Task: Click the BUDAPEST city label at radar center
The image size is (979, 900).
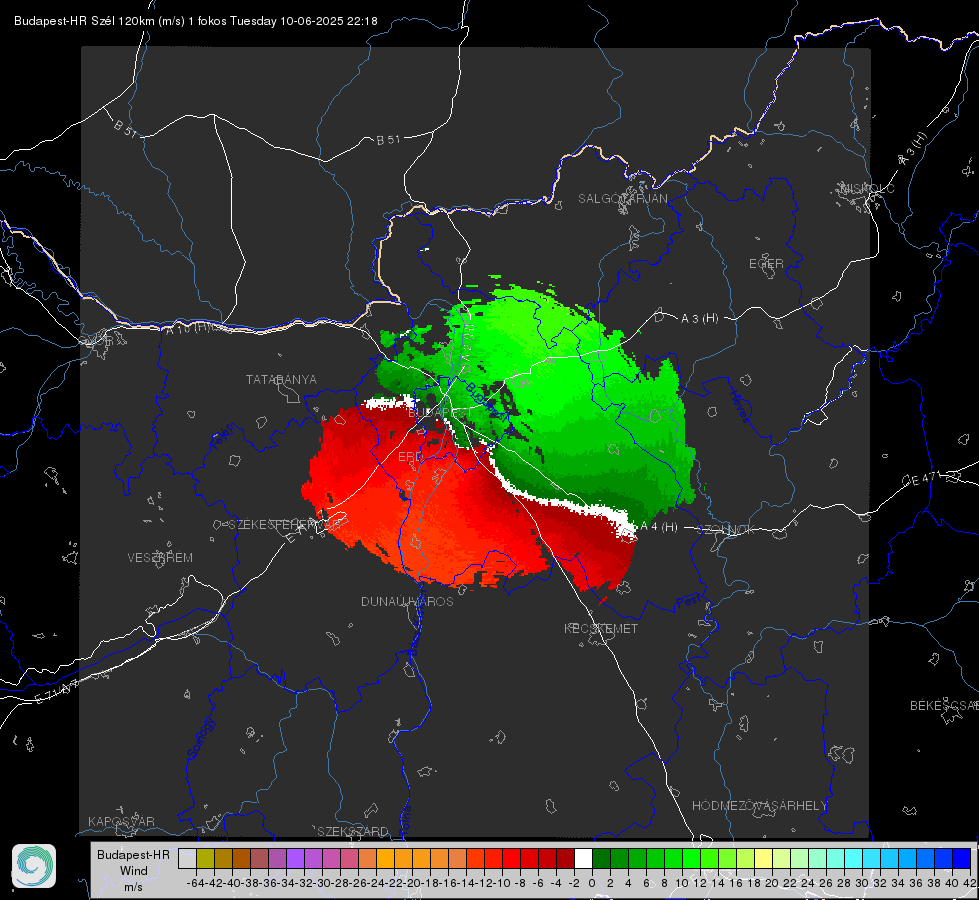Action: click(x=440, y=413)
